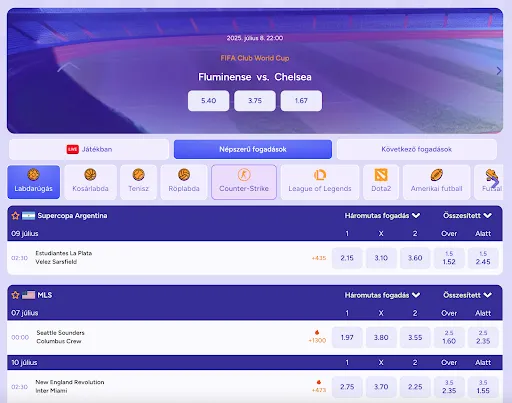Select the Labdarúgás sport tab
Viewport: 512px width, 403px height.
point(34,182)
